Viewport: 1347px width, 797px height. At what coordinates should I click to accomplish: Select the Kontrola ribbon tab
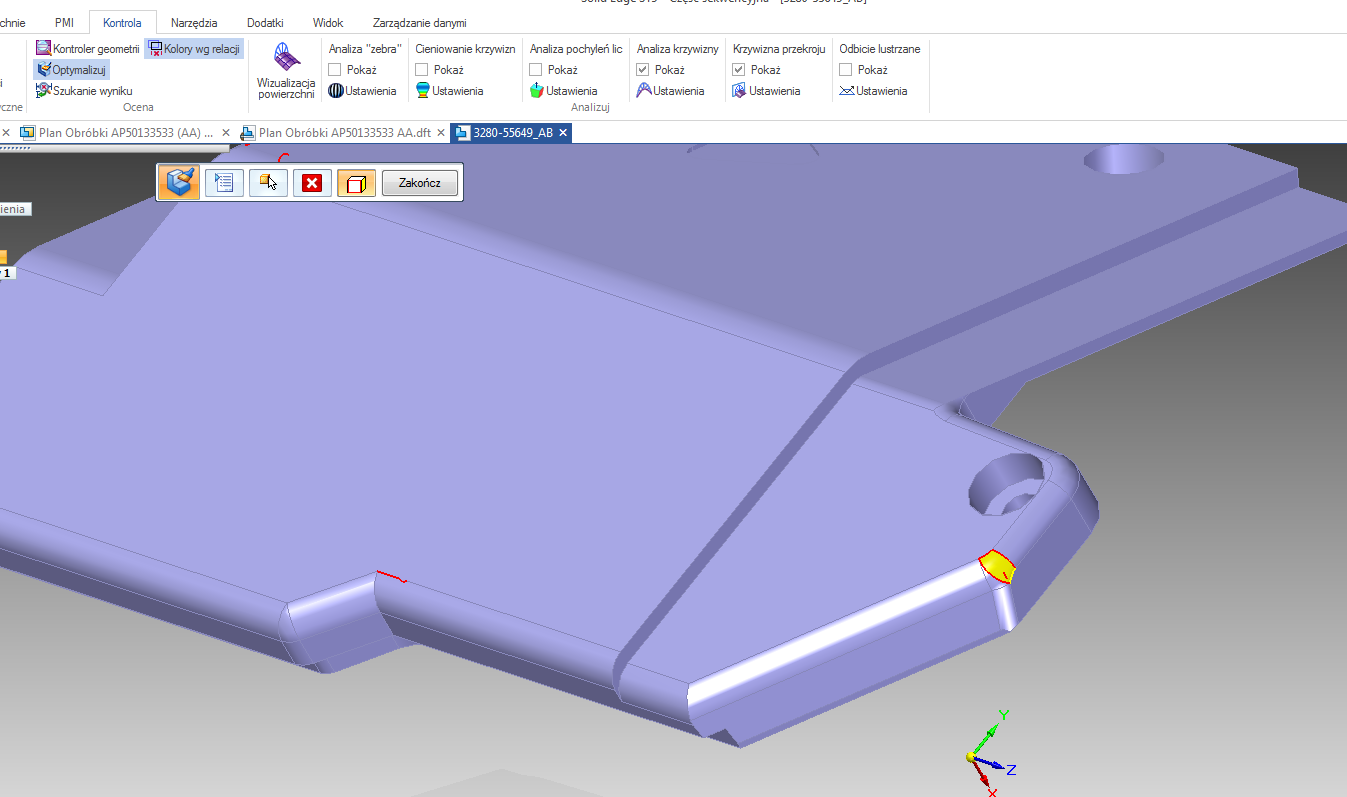(123, 22)
